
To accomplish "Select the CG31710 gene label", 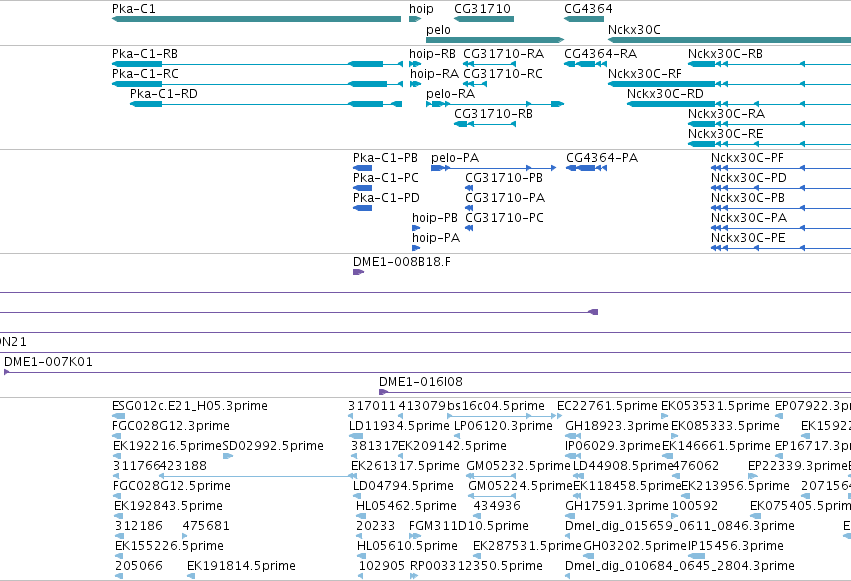I will point(482,9).
